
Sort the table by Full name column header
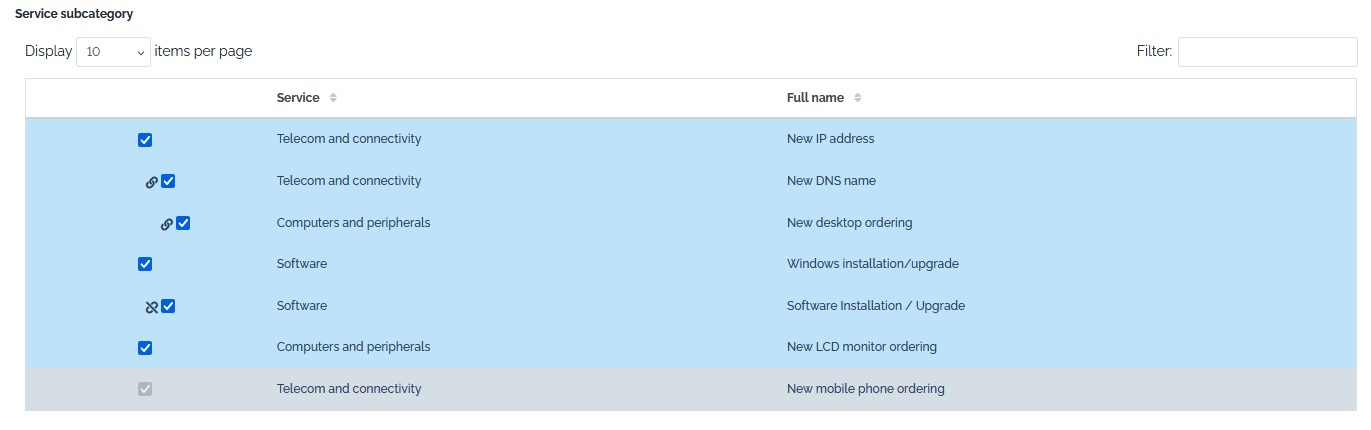point(815,98)
